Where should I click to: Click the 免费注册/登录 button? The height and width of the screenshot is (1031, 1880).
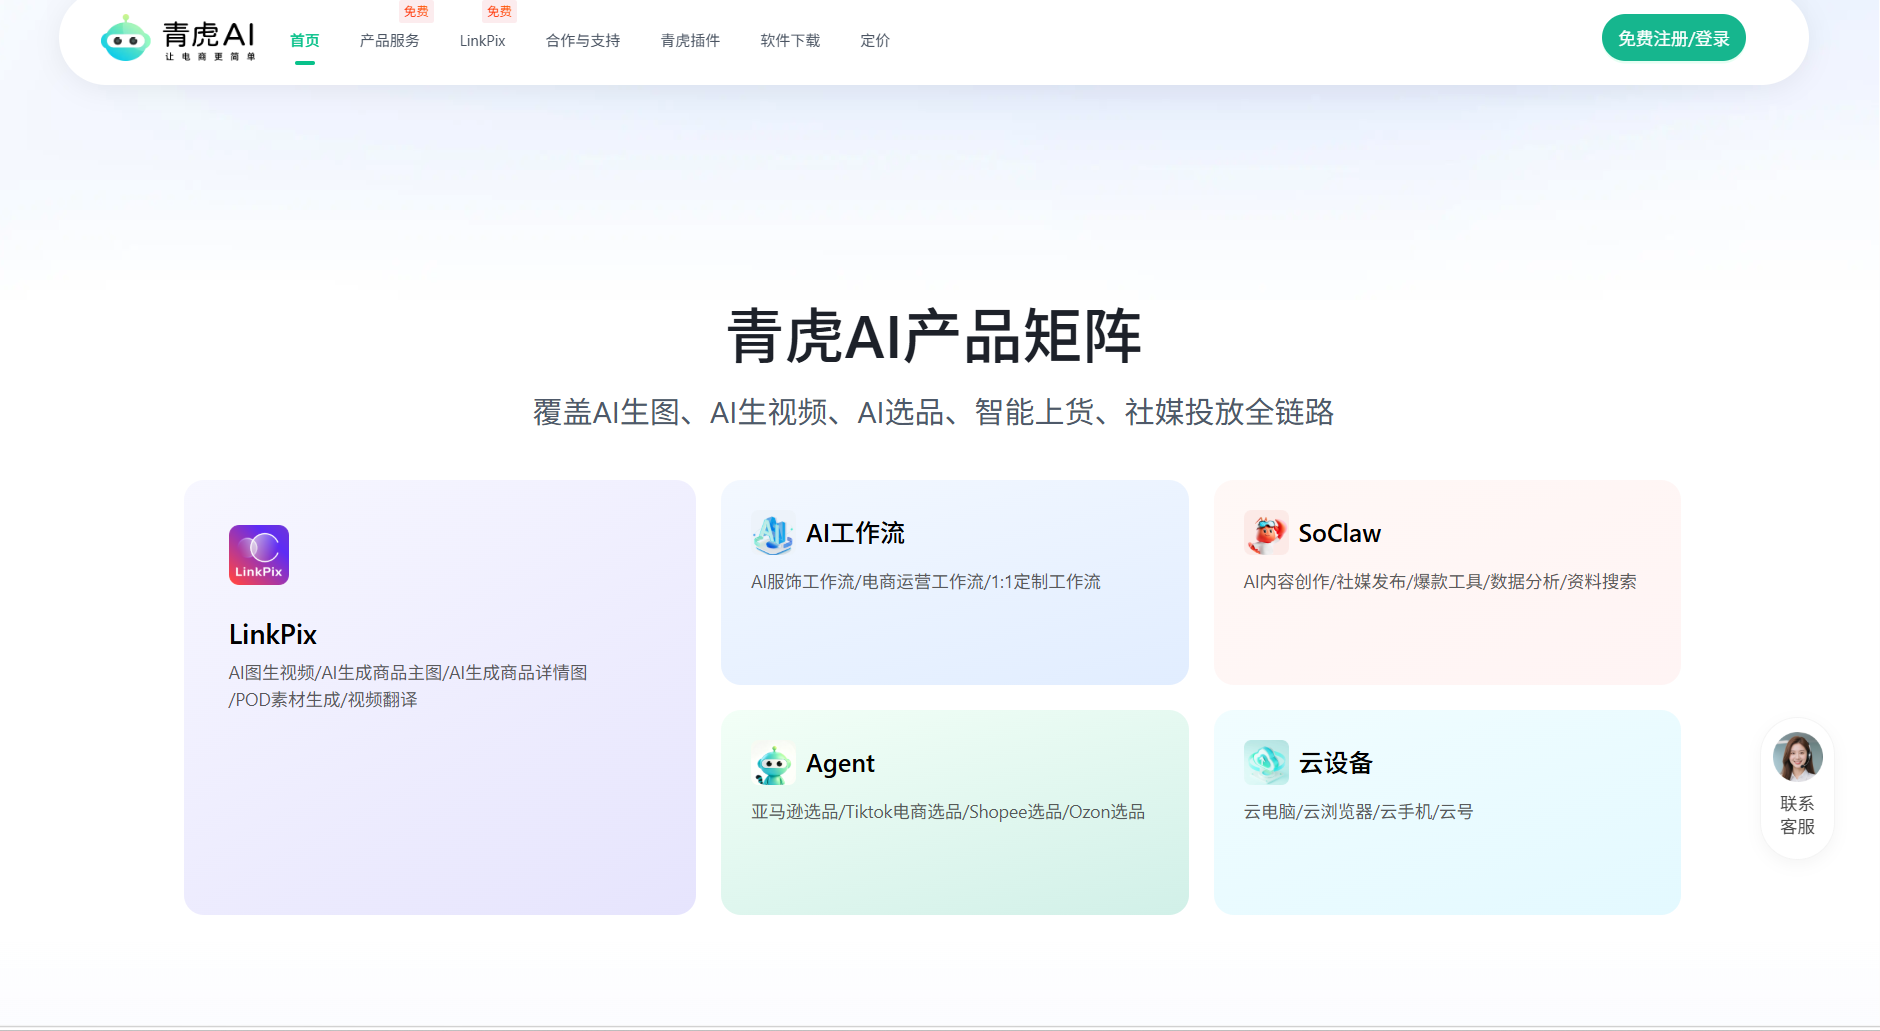tap(1674, 38)
